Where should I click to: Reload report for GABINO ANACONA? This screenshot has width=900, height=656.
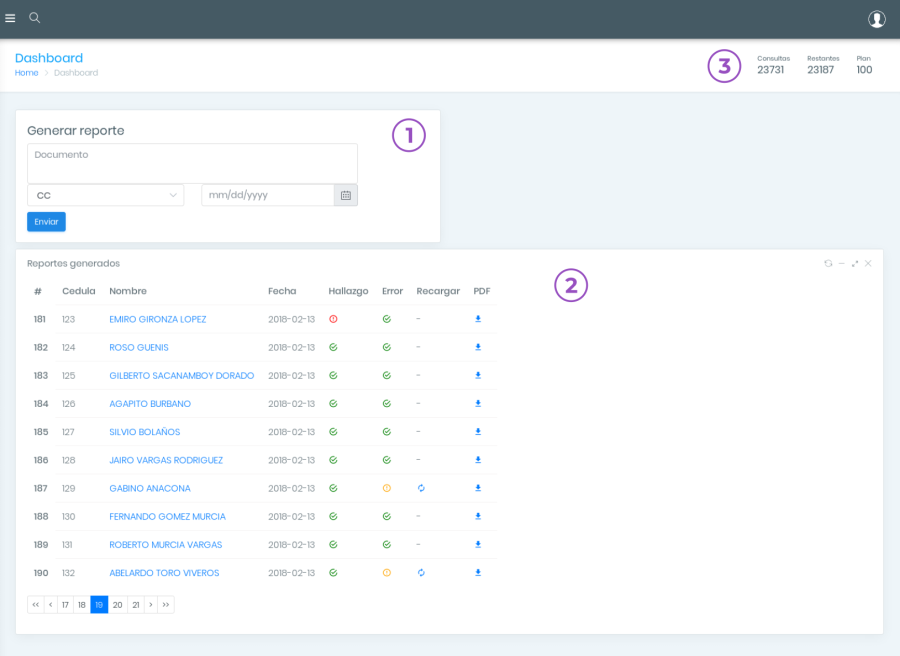[x=421, y=488]
